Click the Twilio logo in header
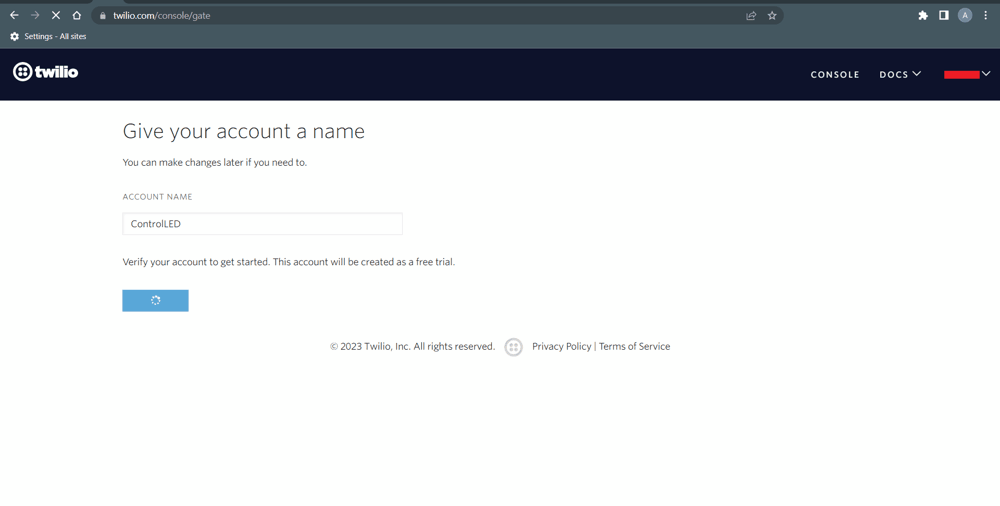Screen dimensions: 1000x506 tap(45, 72)
